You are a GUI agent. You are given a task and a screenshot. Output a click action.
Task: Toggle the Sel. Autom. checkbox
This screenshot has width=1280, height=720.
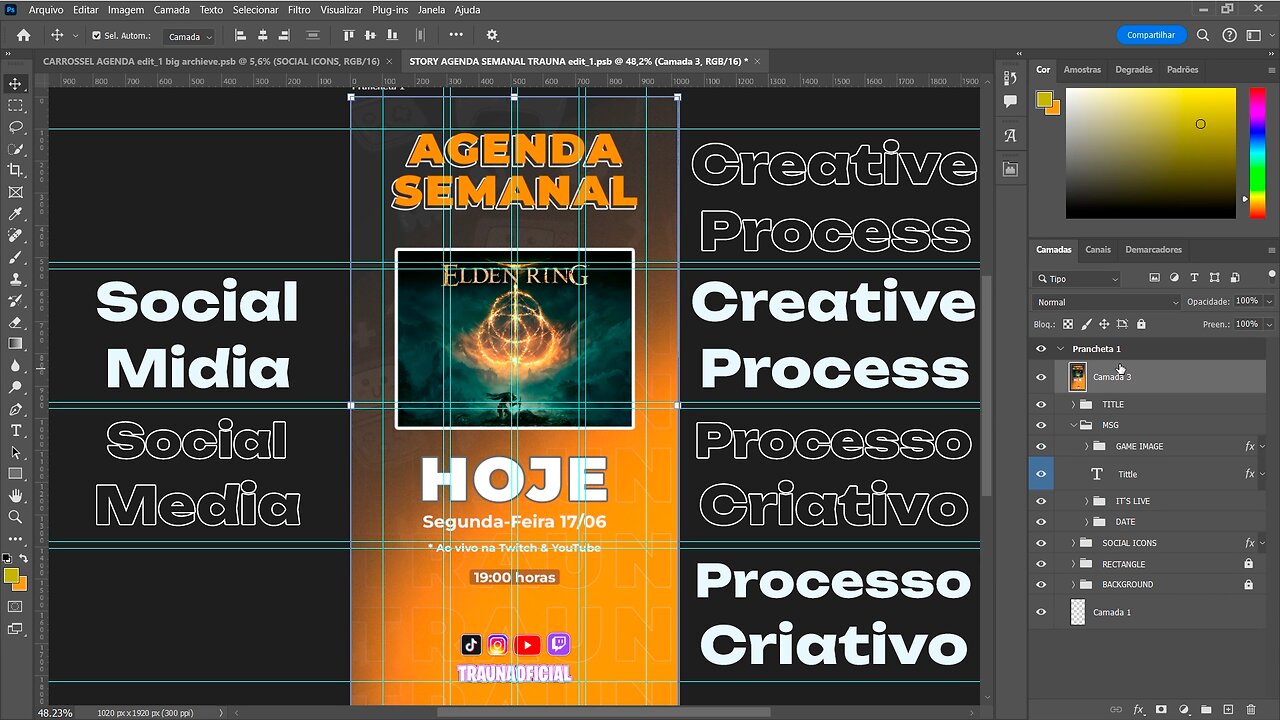pos(96,36)
